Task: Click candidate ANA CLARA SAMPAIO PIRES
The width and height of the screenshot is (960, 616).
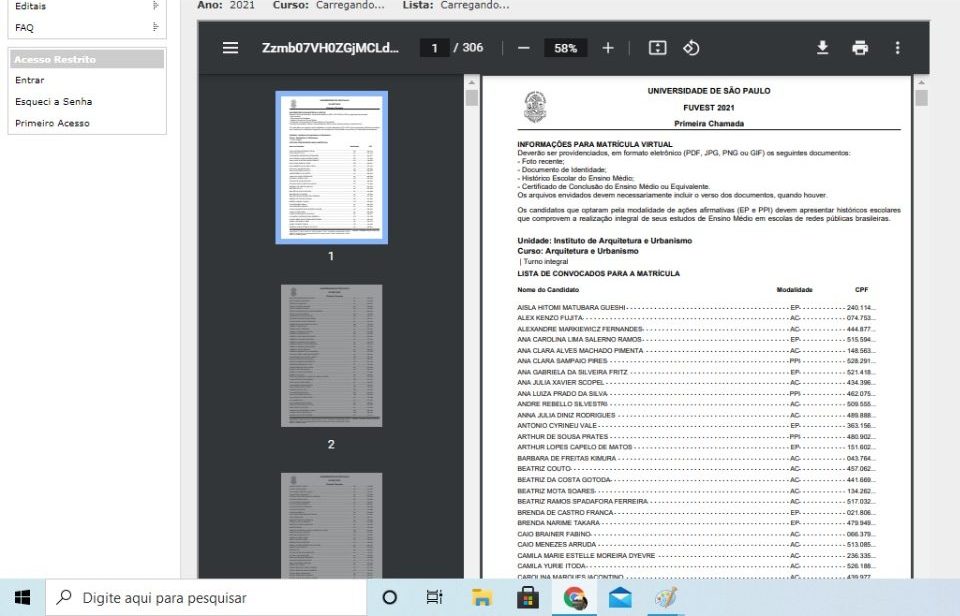Action: click(x=562, y=361)
